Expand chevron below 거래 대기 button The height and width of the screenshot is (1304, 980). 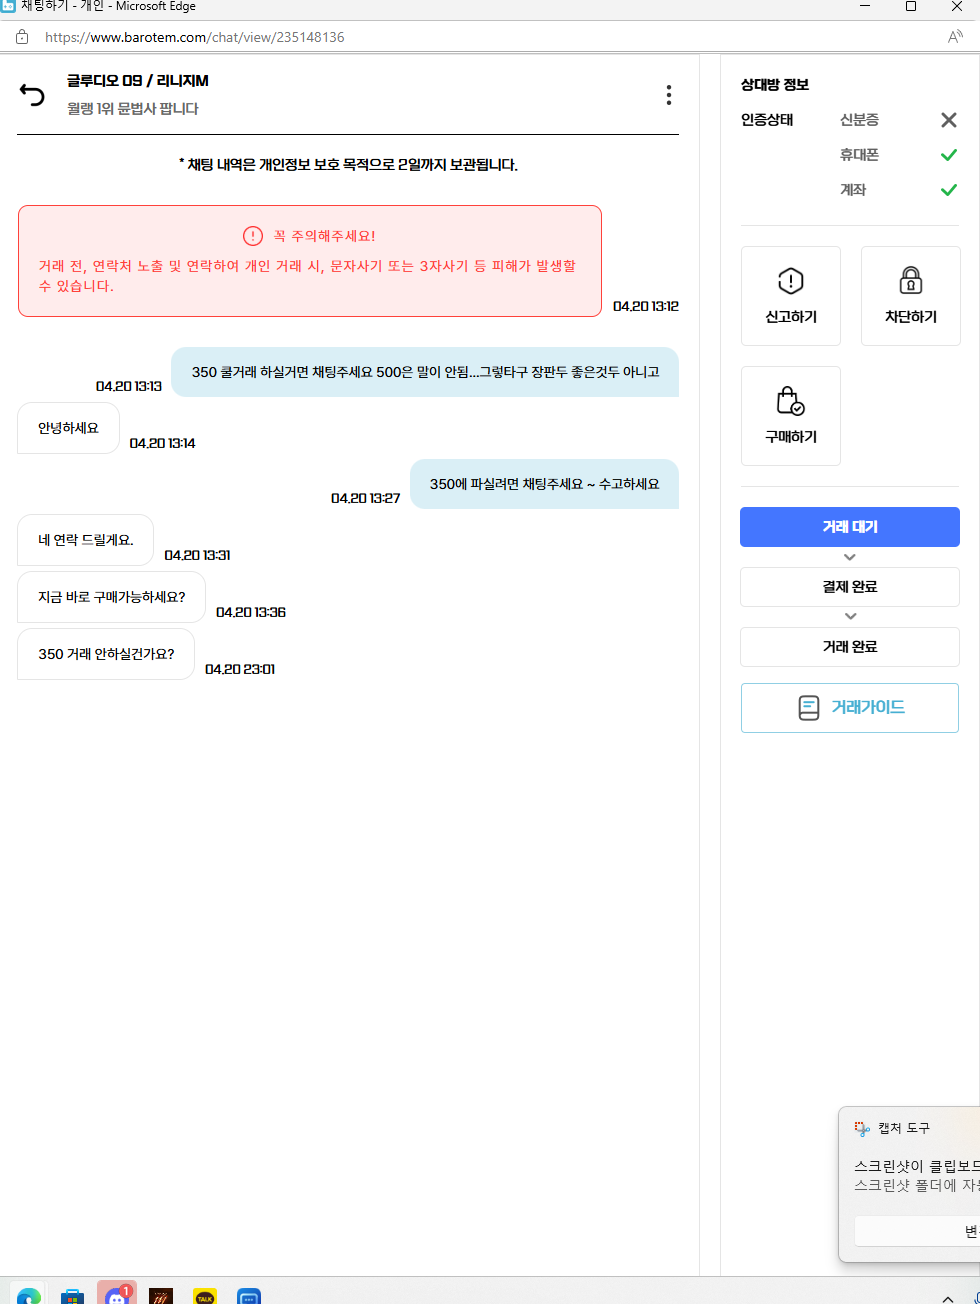pos(849,557)
